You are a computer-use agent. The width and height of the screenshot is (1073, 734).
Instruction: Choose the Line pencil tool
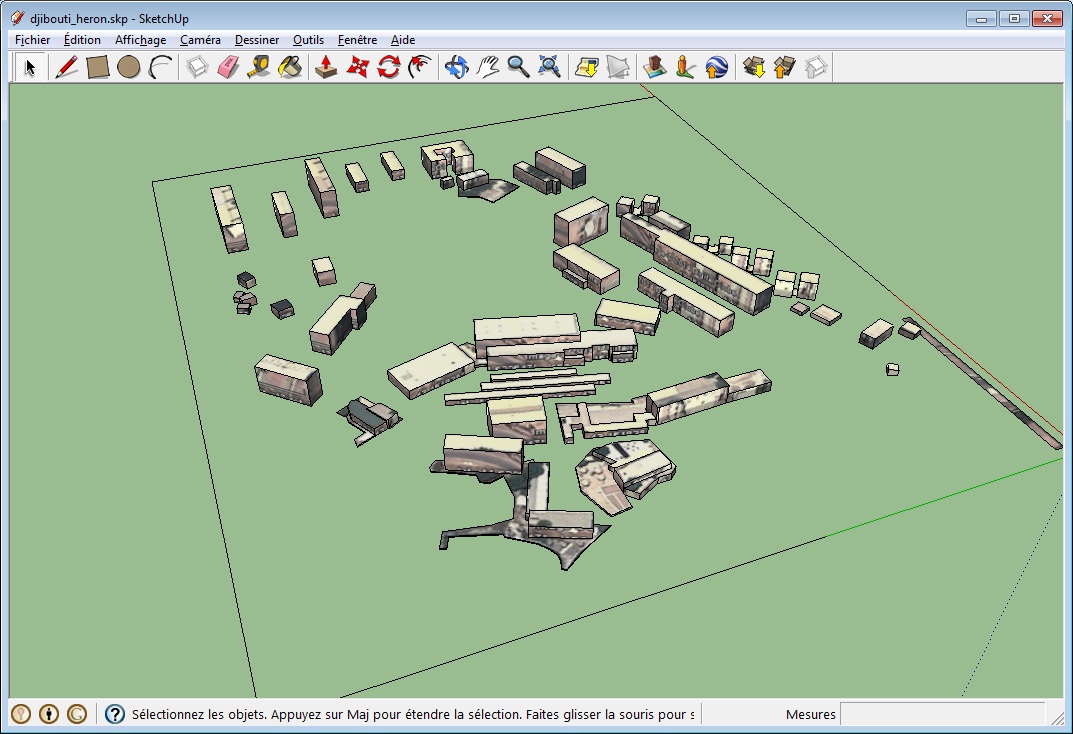click(66, 67)
